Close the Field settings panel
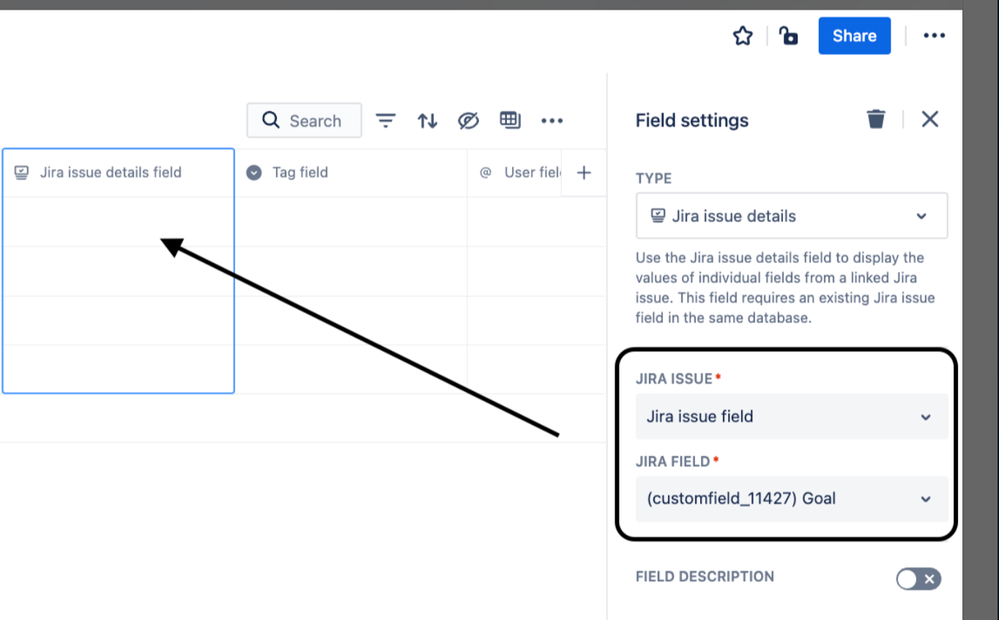This screenshot has width=999, height=620. point(930,119)
